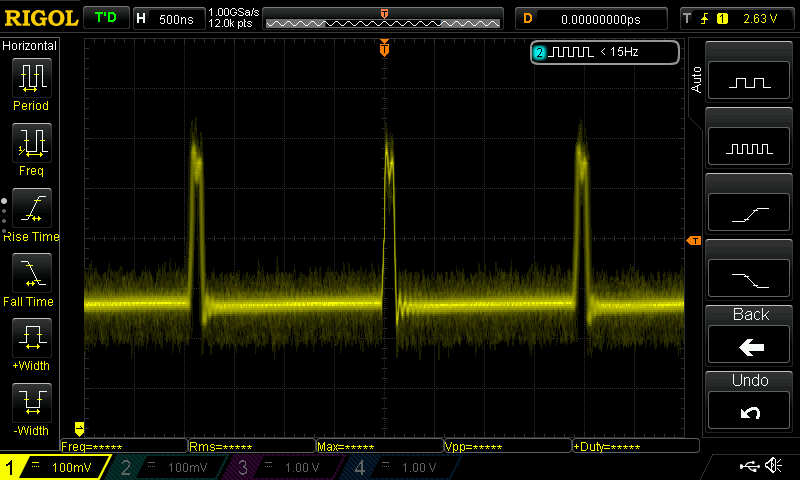This screenshot has height=480, width=800.
Task: Select the Rise Time measurement icon
Action: [x=32, y=208]
